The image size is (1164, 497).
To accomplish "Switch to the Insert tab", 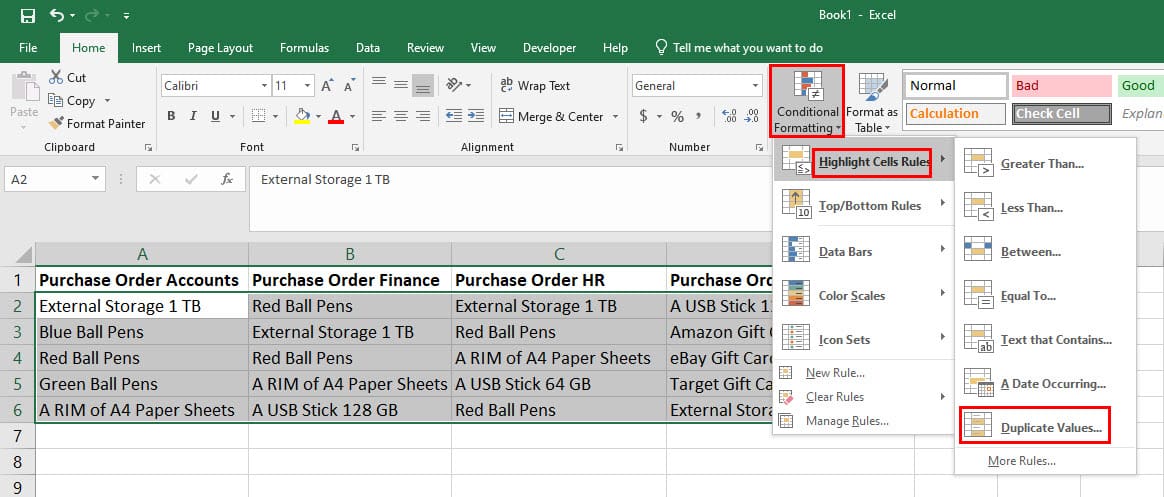I will click(146, 48).
